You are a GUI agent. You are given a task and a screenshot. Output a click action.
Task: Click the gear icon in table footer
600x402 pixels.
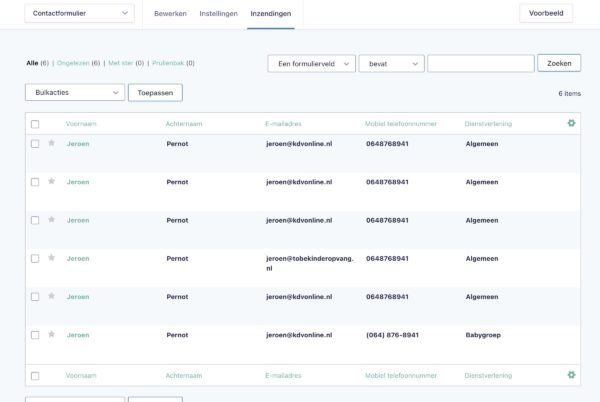571,375
